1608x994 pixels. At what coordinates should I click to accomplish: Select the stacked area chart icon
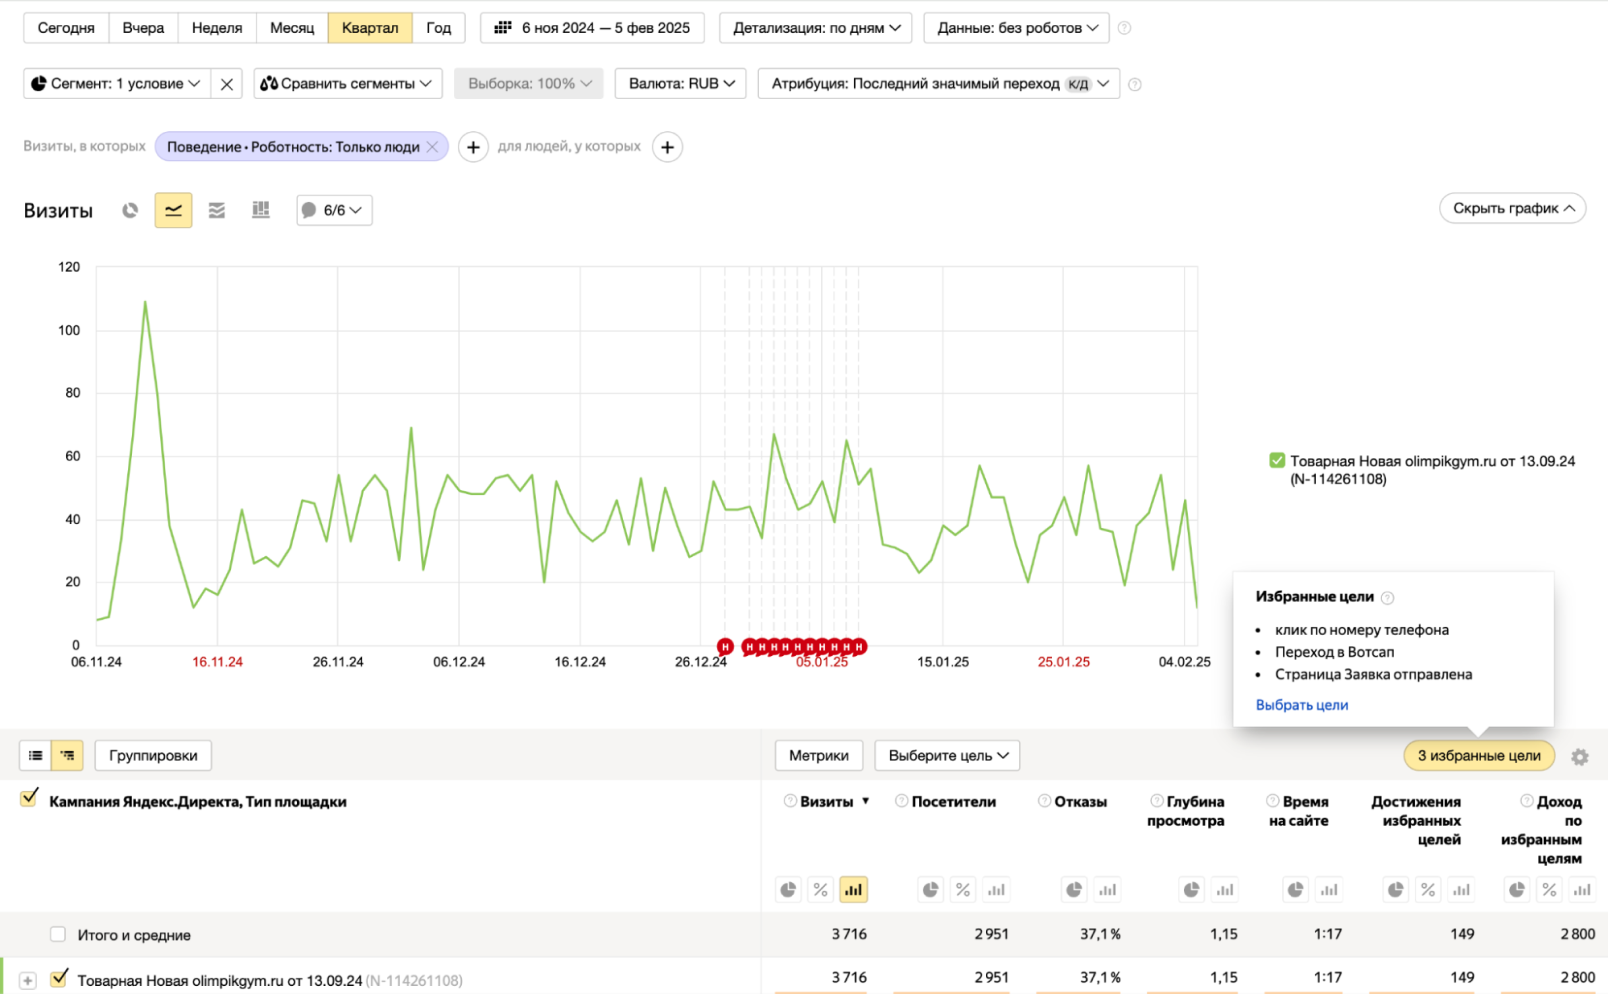(x=217, y=210)
